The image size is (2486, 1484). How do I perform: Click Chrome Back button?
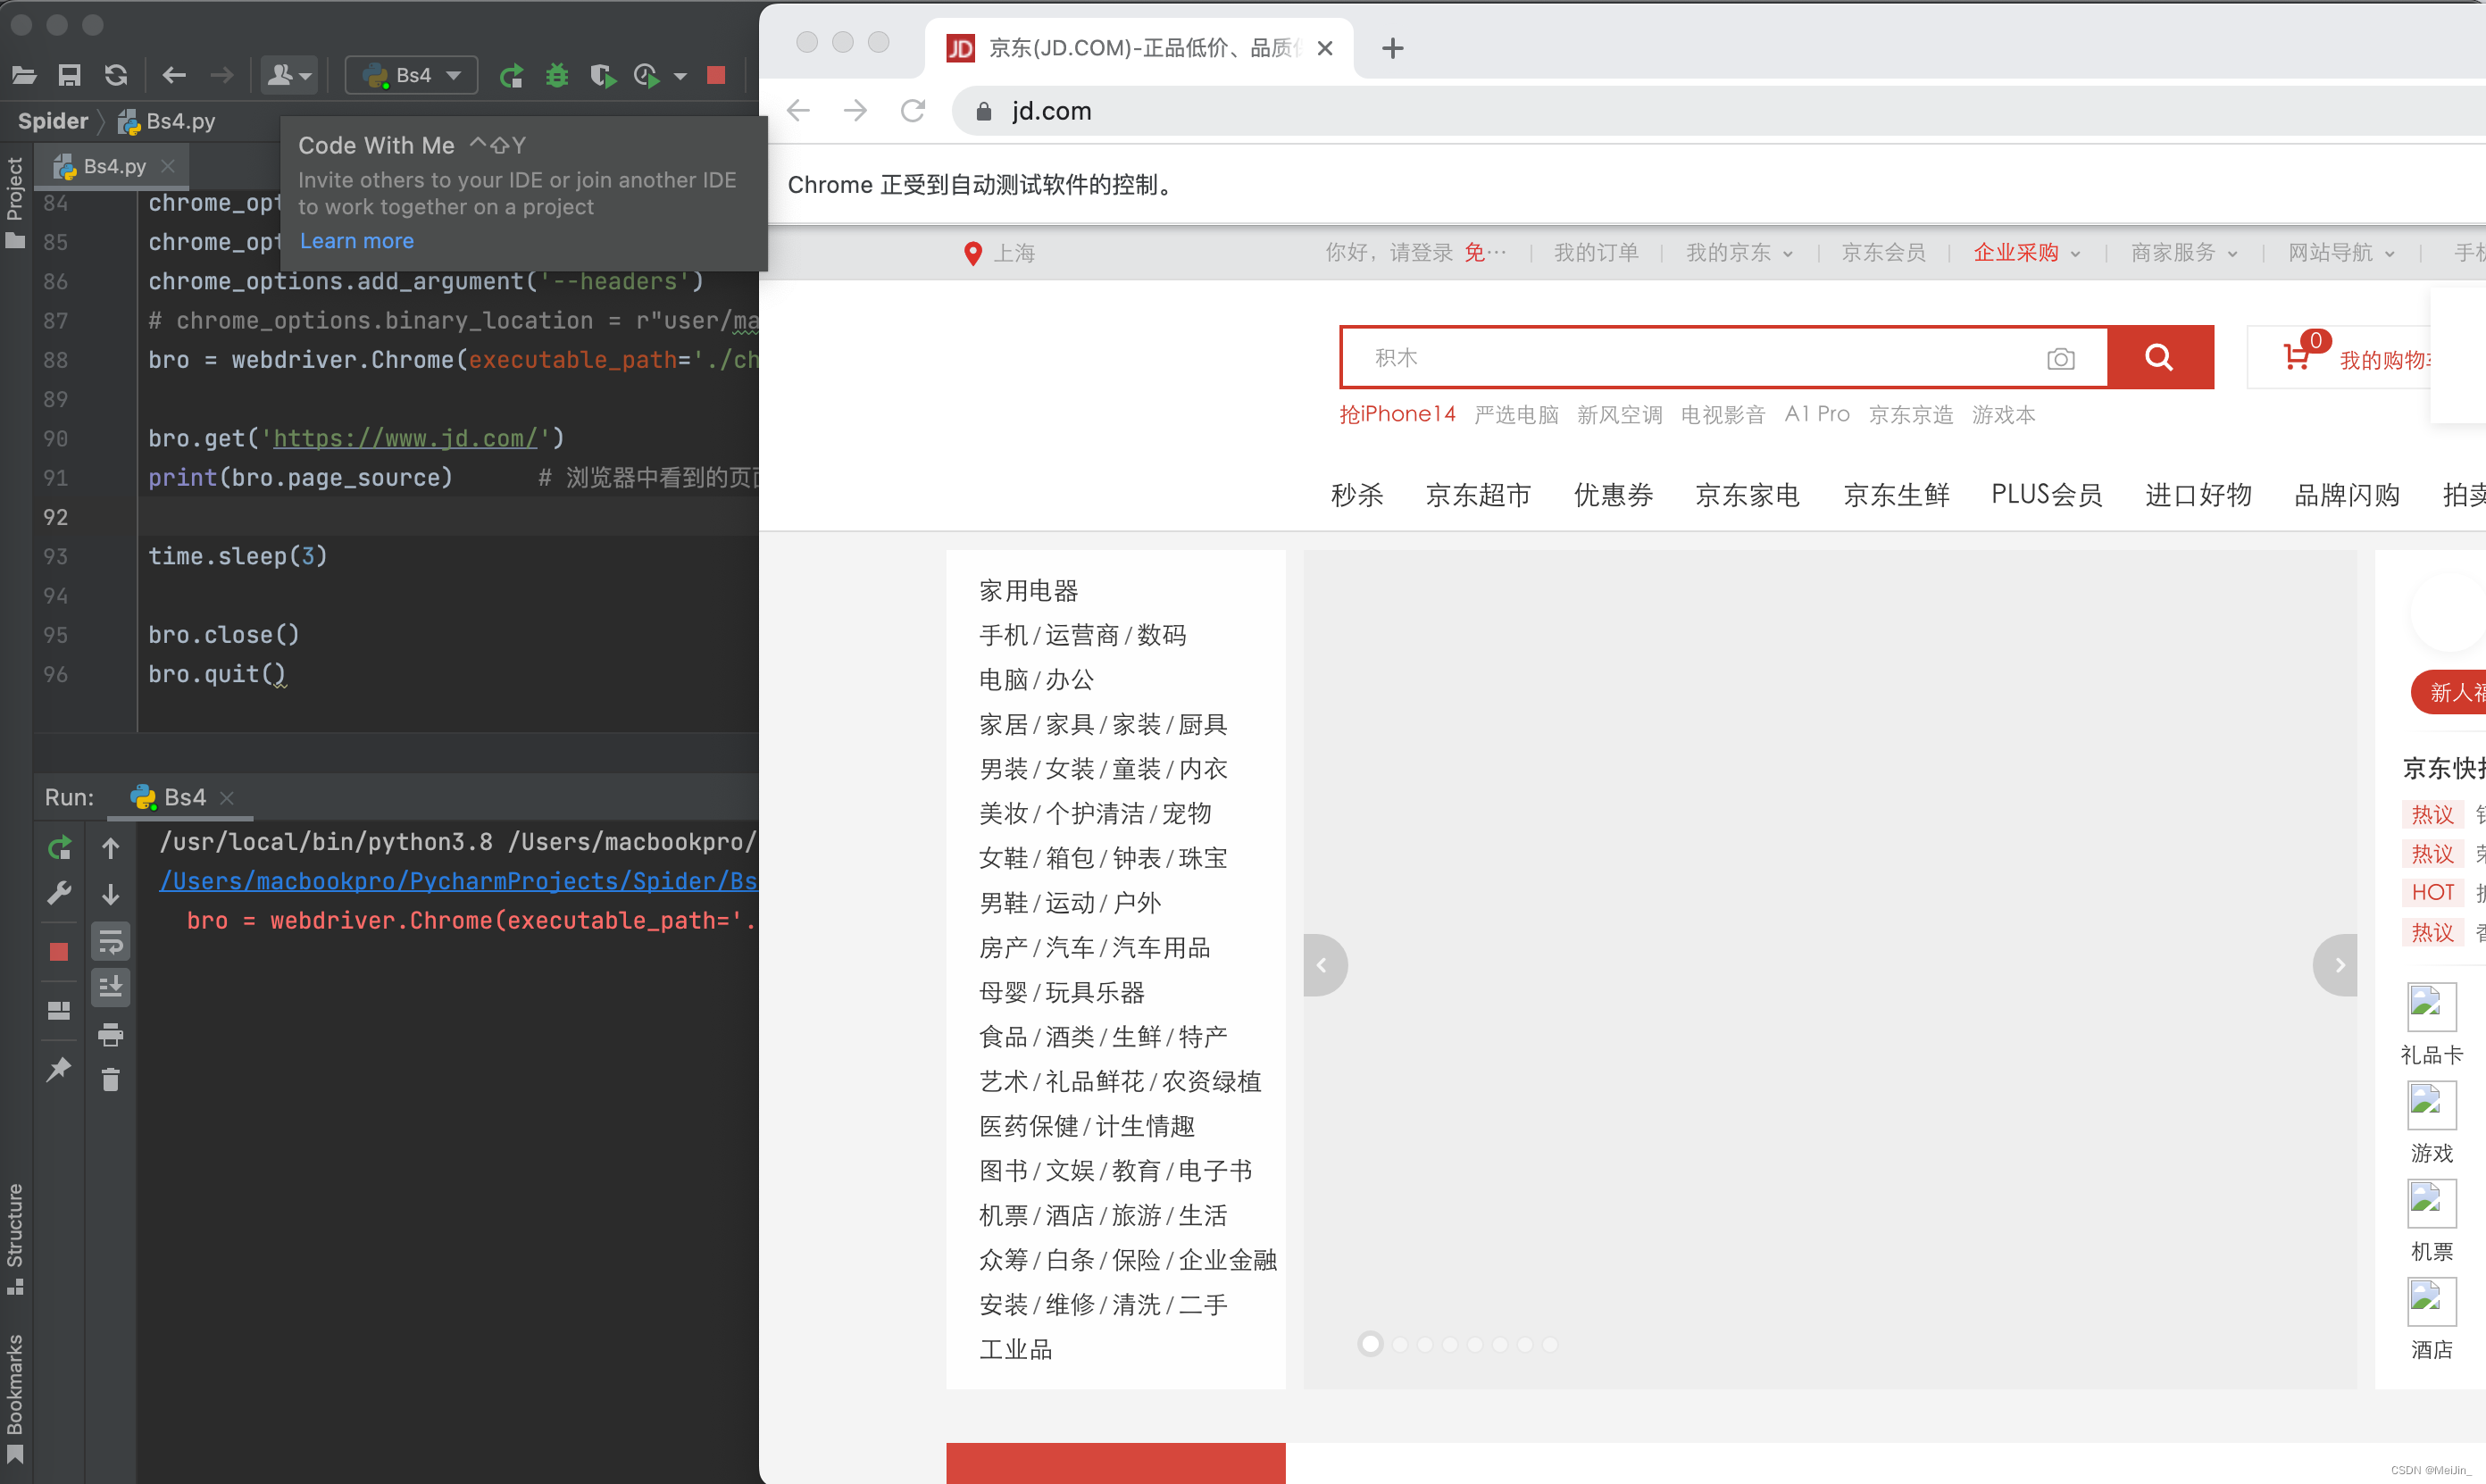coord(798,110)
